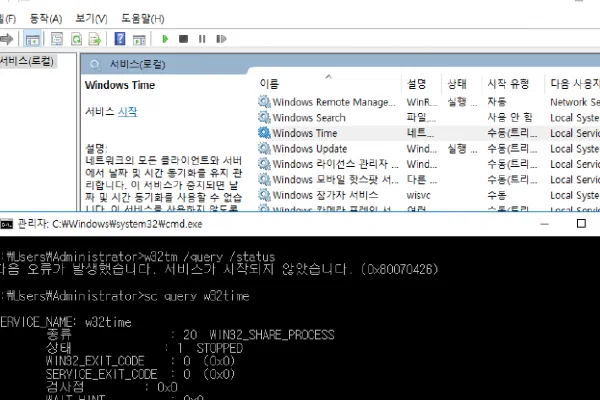Click the Network Se... logon cell

pos(575,102)
